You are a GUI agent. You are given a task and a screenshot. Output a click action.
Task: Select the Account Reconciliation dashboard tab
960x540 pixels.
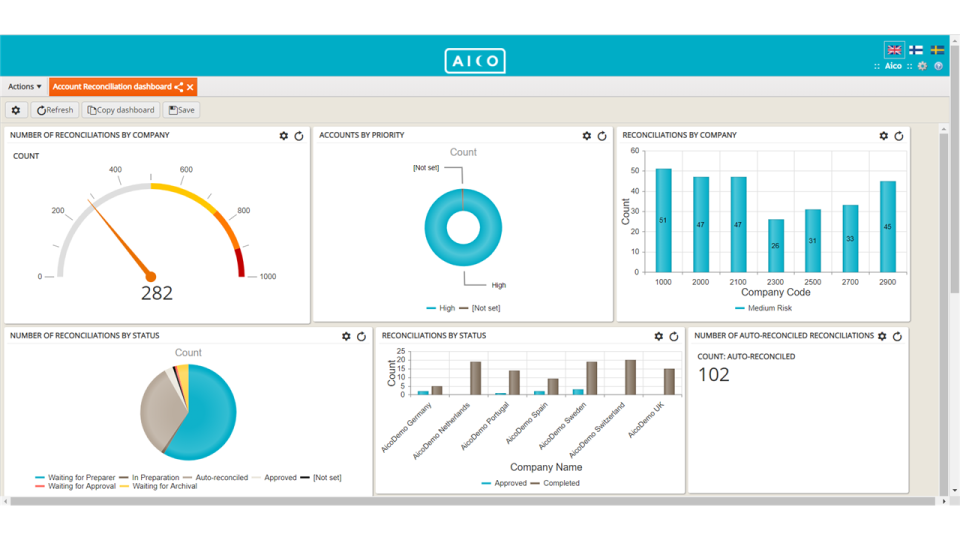[x=111, y=87]
